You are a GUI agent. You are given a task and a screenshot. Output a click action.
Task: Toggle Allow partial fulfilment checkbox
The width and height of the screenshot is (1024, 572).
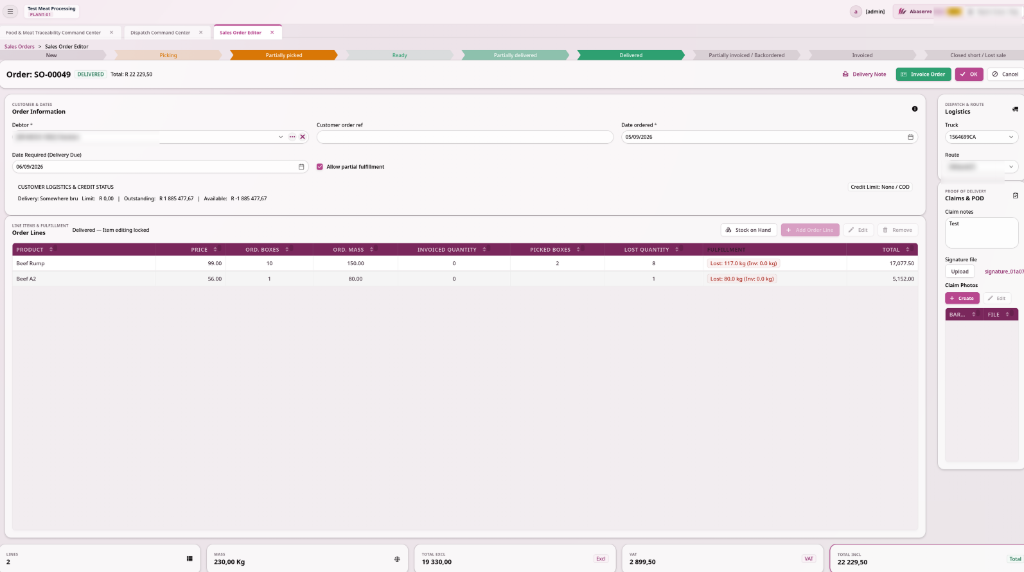point(320,167)
